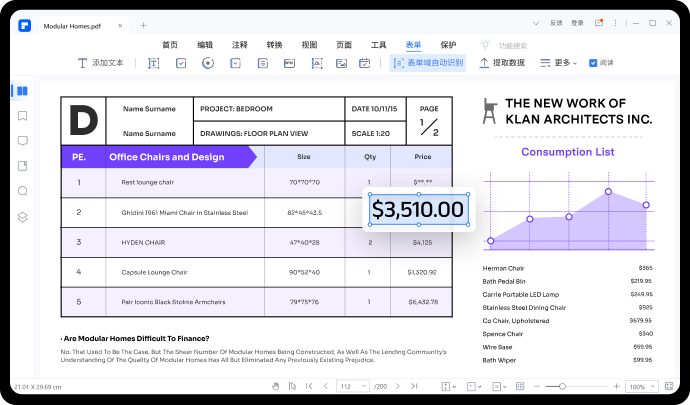Open the comments panel in sidebar
Screen dimensions: 690x405
(21, 141)
